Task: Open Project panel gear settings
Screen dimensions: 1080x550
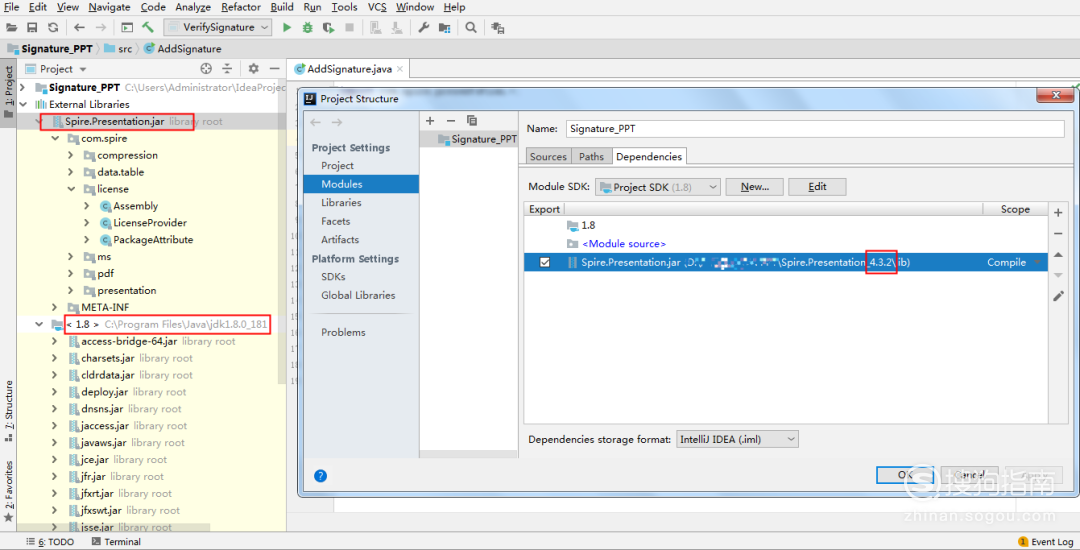Action: coord(253,69)
